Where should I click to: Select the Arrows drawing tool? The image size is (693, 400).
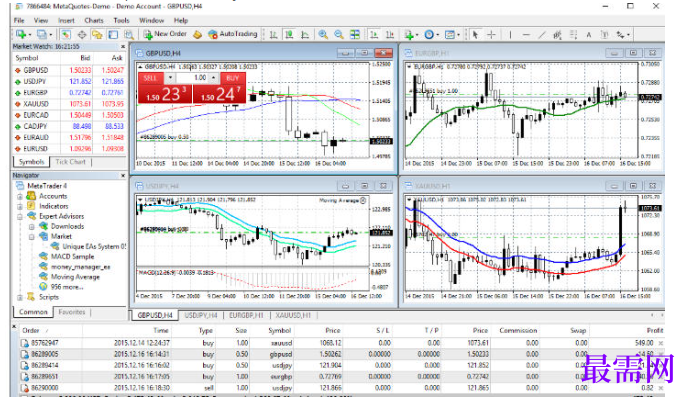click(x=621, y=34)
